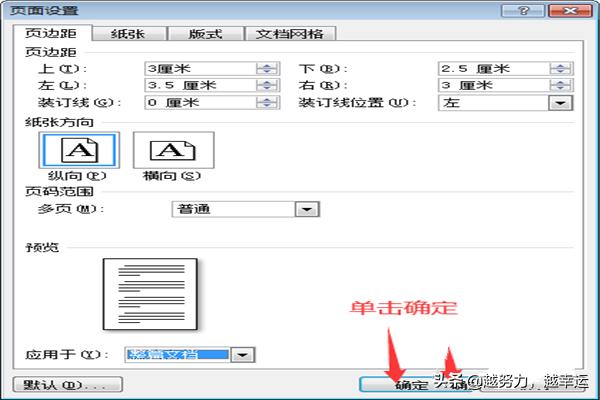Open the 文档网格 tab
The height and width of the screenshot is (400, 600).
pos(290,34)
